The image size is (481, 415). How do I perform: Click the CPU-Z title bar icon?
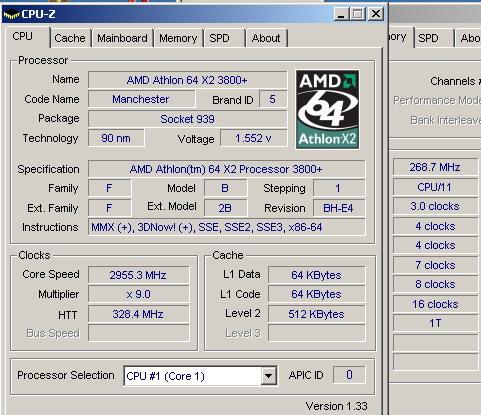click(11, 15)
